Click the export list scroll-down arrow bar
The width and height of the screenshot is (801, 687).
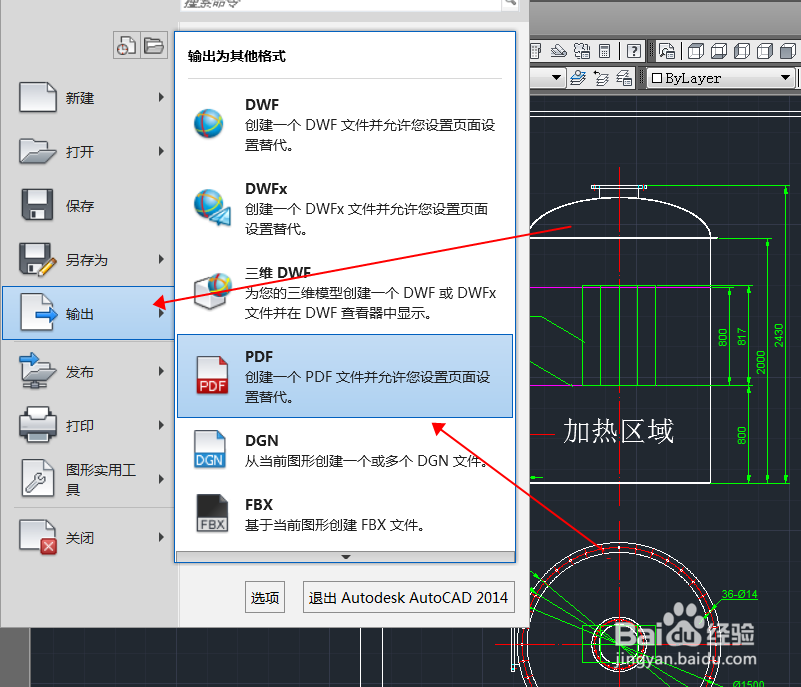pos(345,556)
